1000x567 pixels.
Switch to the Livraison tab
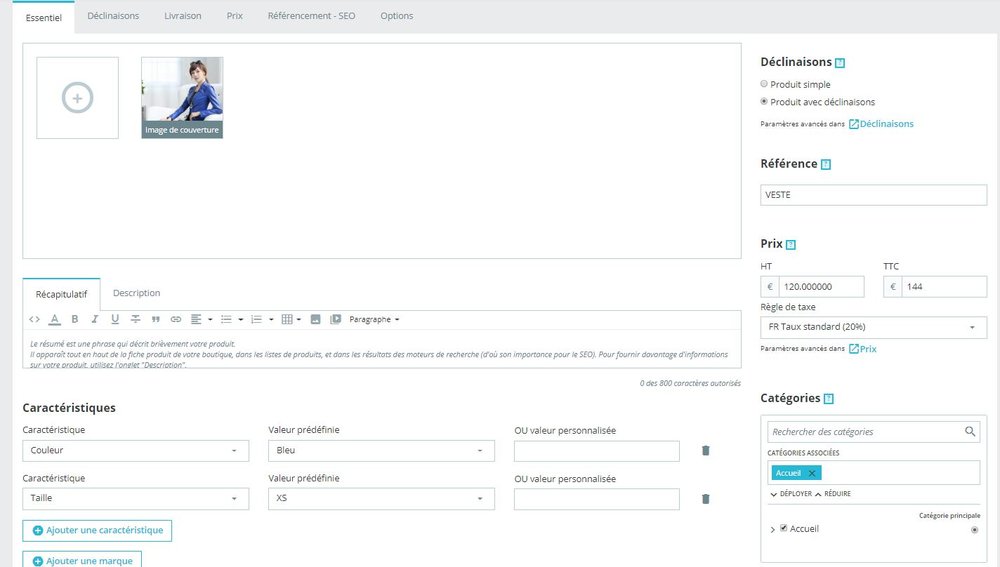coord(182,16)
